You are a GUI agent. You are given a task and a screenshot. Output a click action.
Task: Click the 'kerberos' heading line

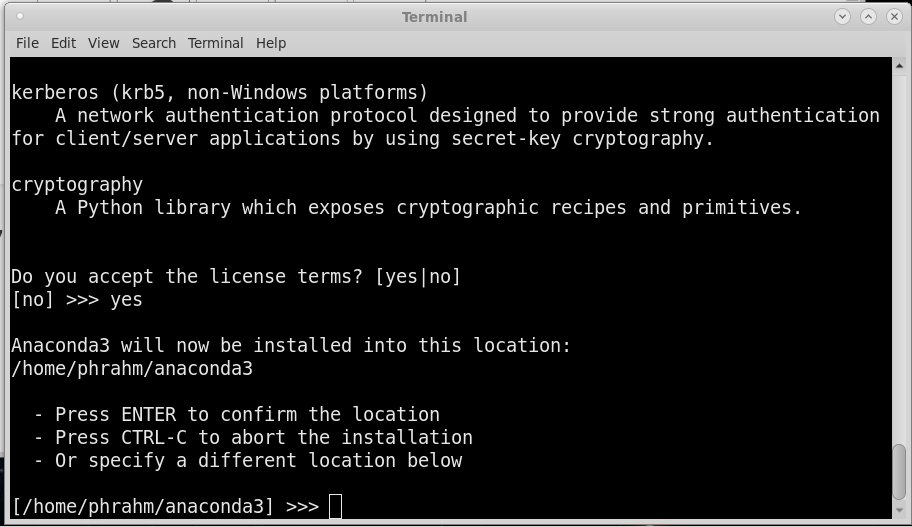220,92
